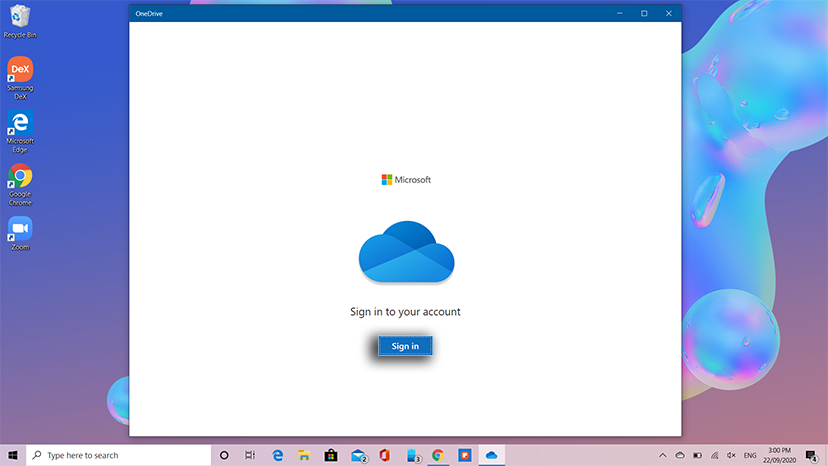
Task: Focus the Type here to search box
Action: click(x=119, y=455)
